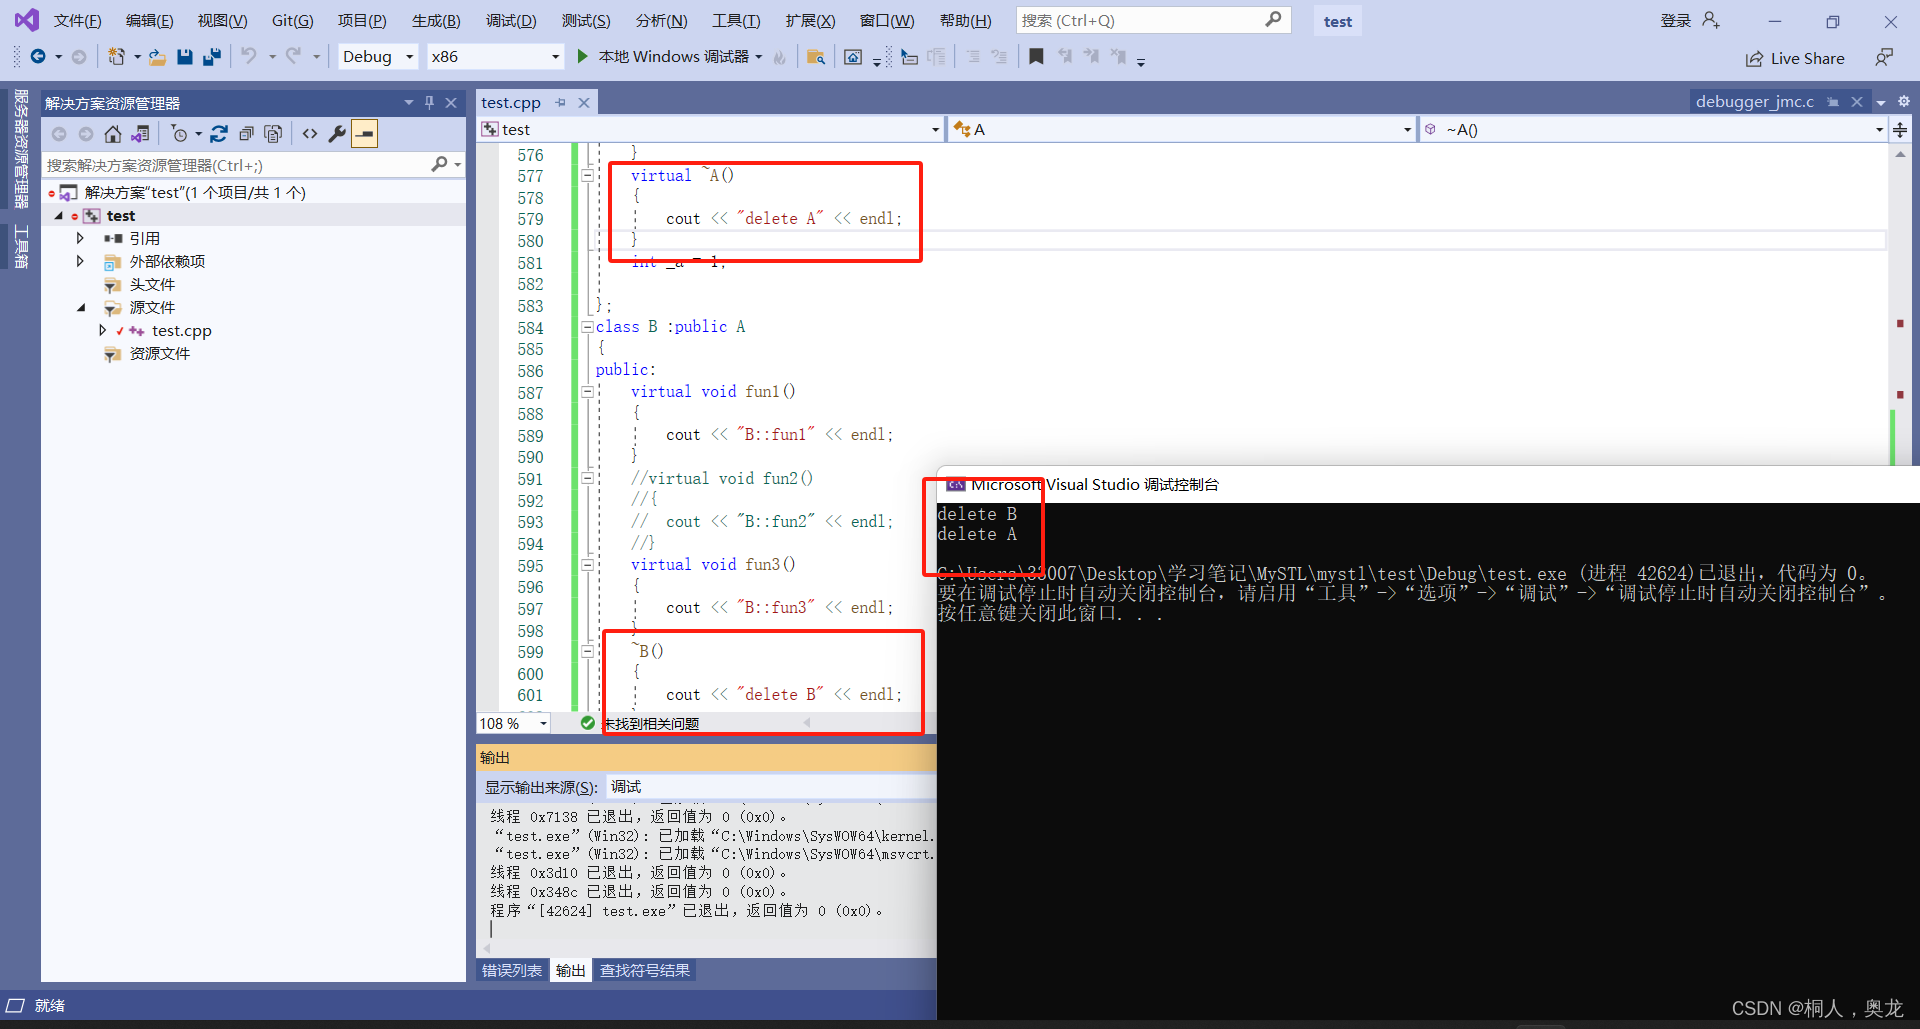Click the save all icon
Image resolution: width=1920 pixels, height=1029 pixels.
pyautogui.click(x=211, y=57)
